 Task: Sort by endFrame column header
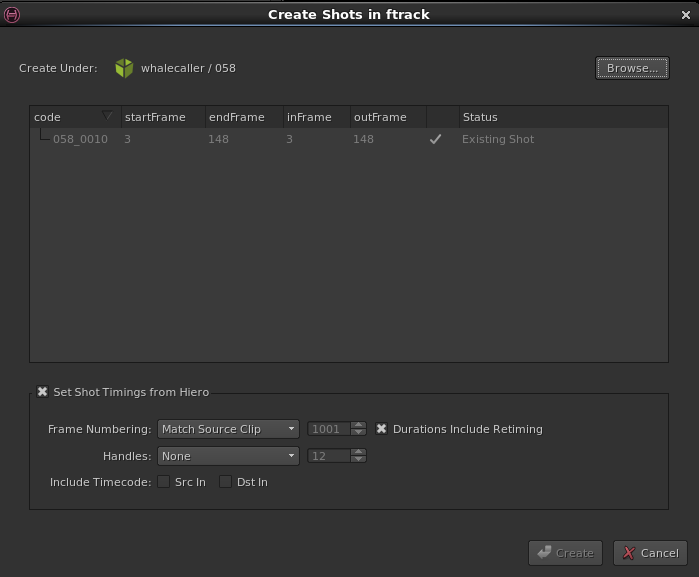(244, 117)
